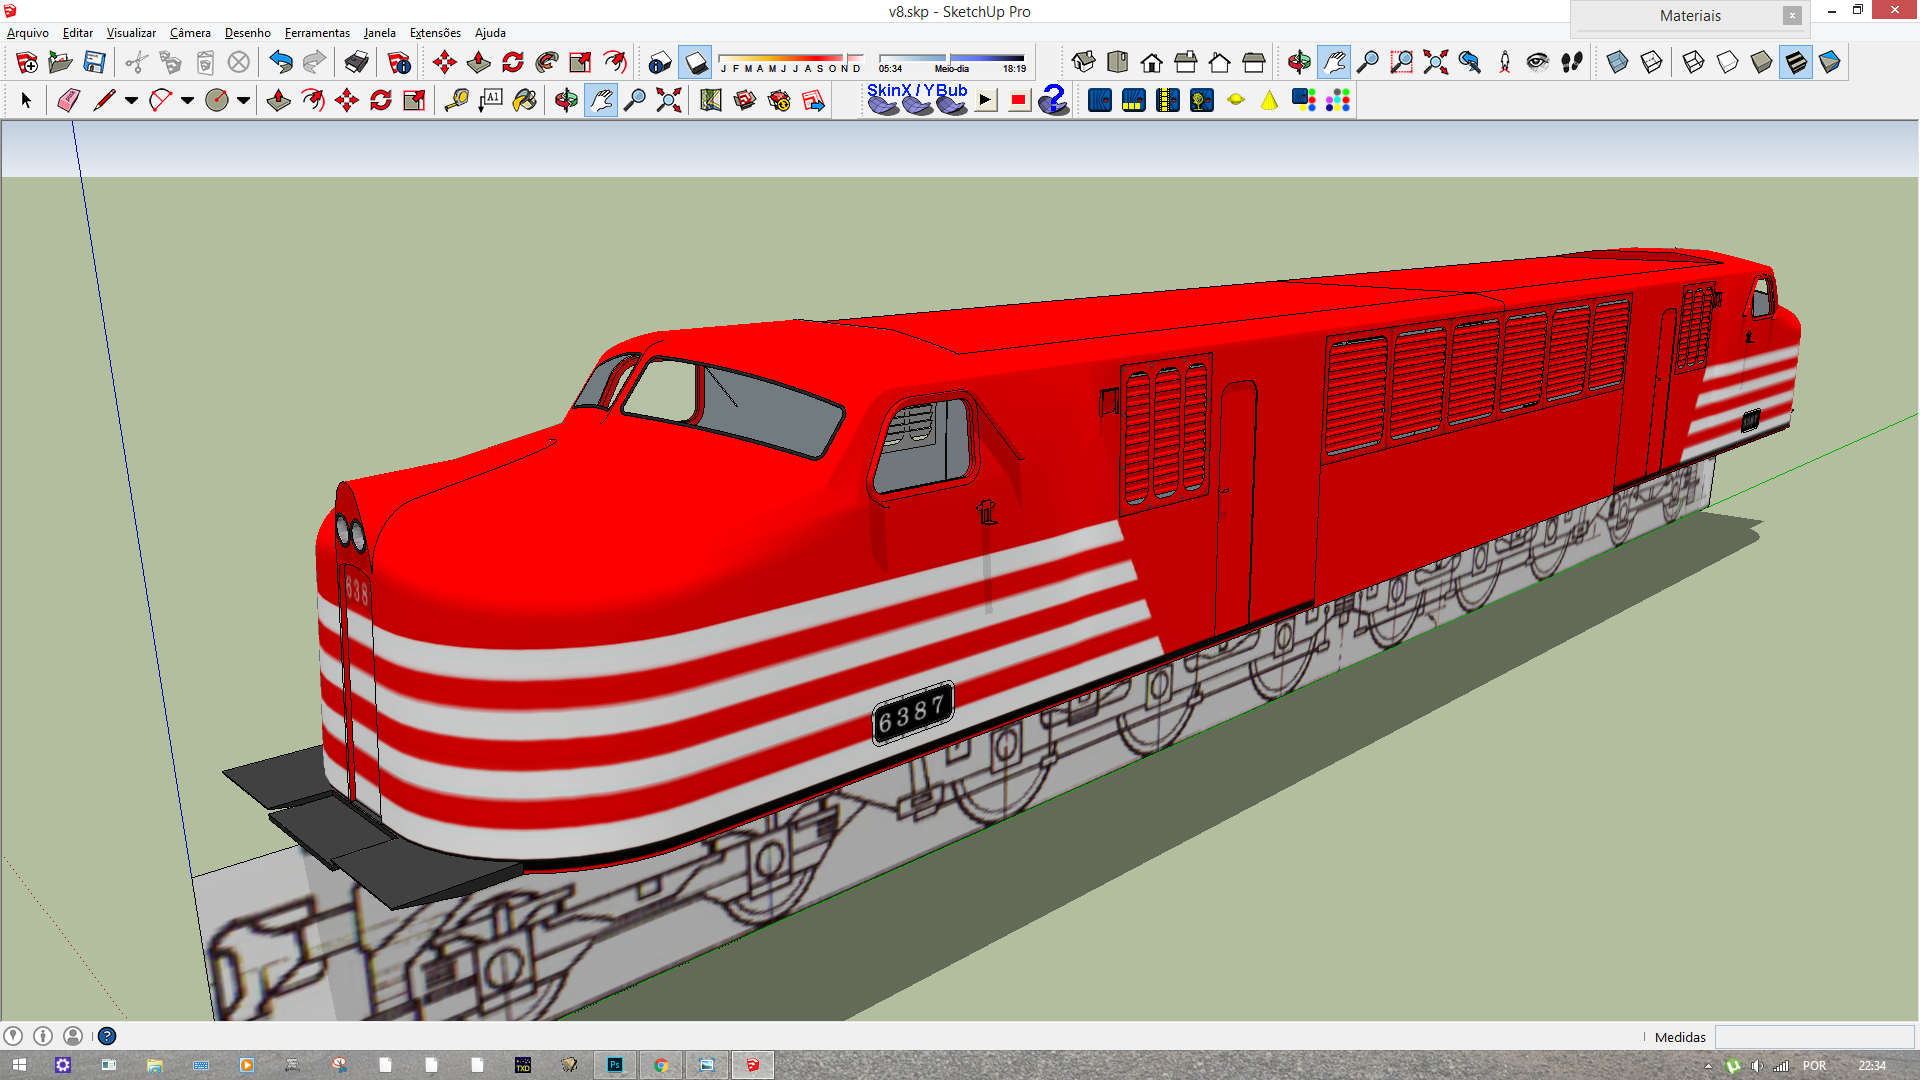Select the Walk footprints tool
Viewport: 1920px width, 1080px height.
[1572, 63]
